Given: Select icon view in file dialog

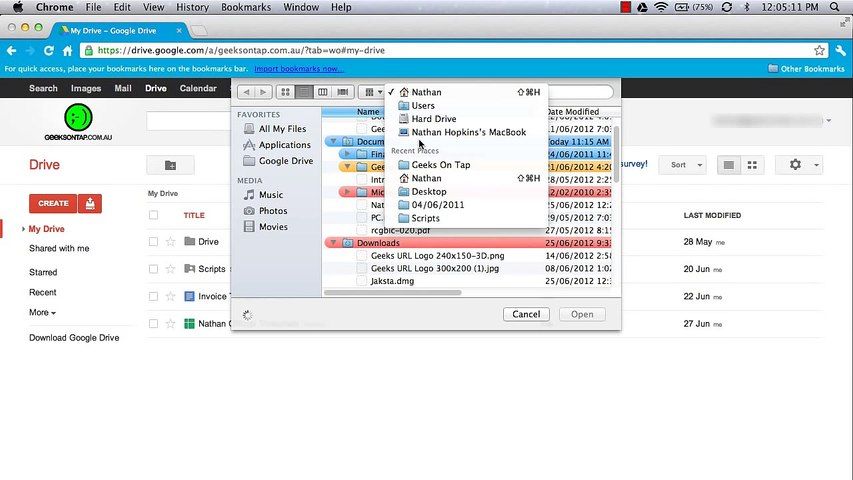Looking at the screenshot, I should pos(285,92).
